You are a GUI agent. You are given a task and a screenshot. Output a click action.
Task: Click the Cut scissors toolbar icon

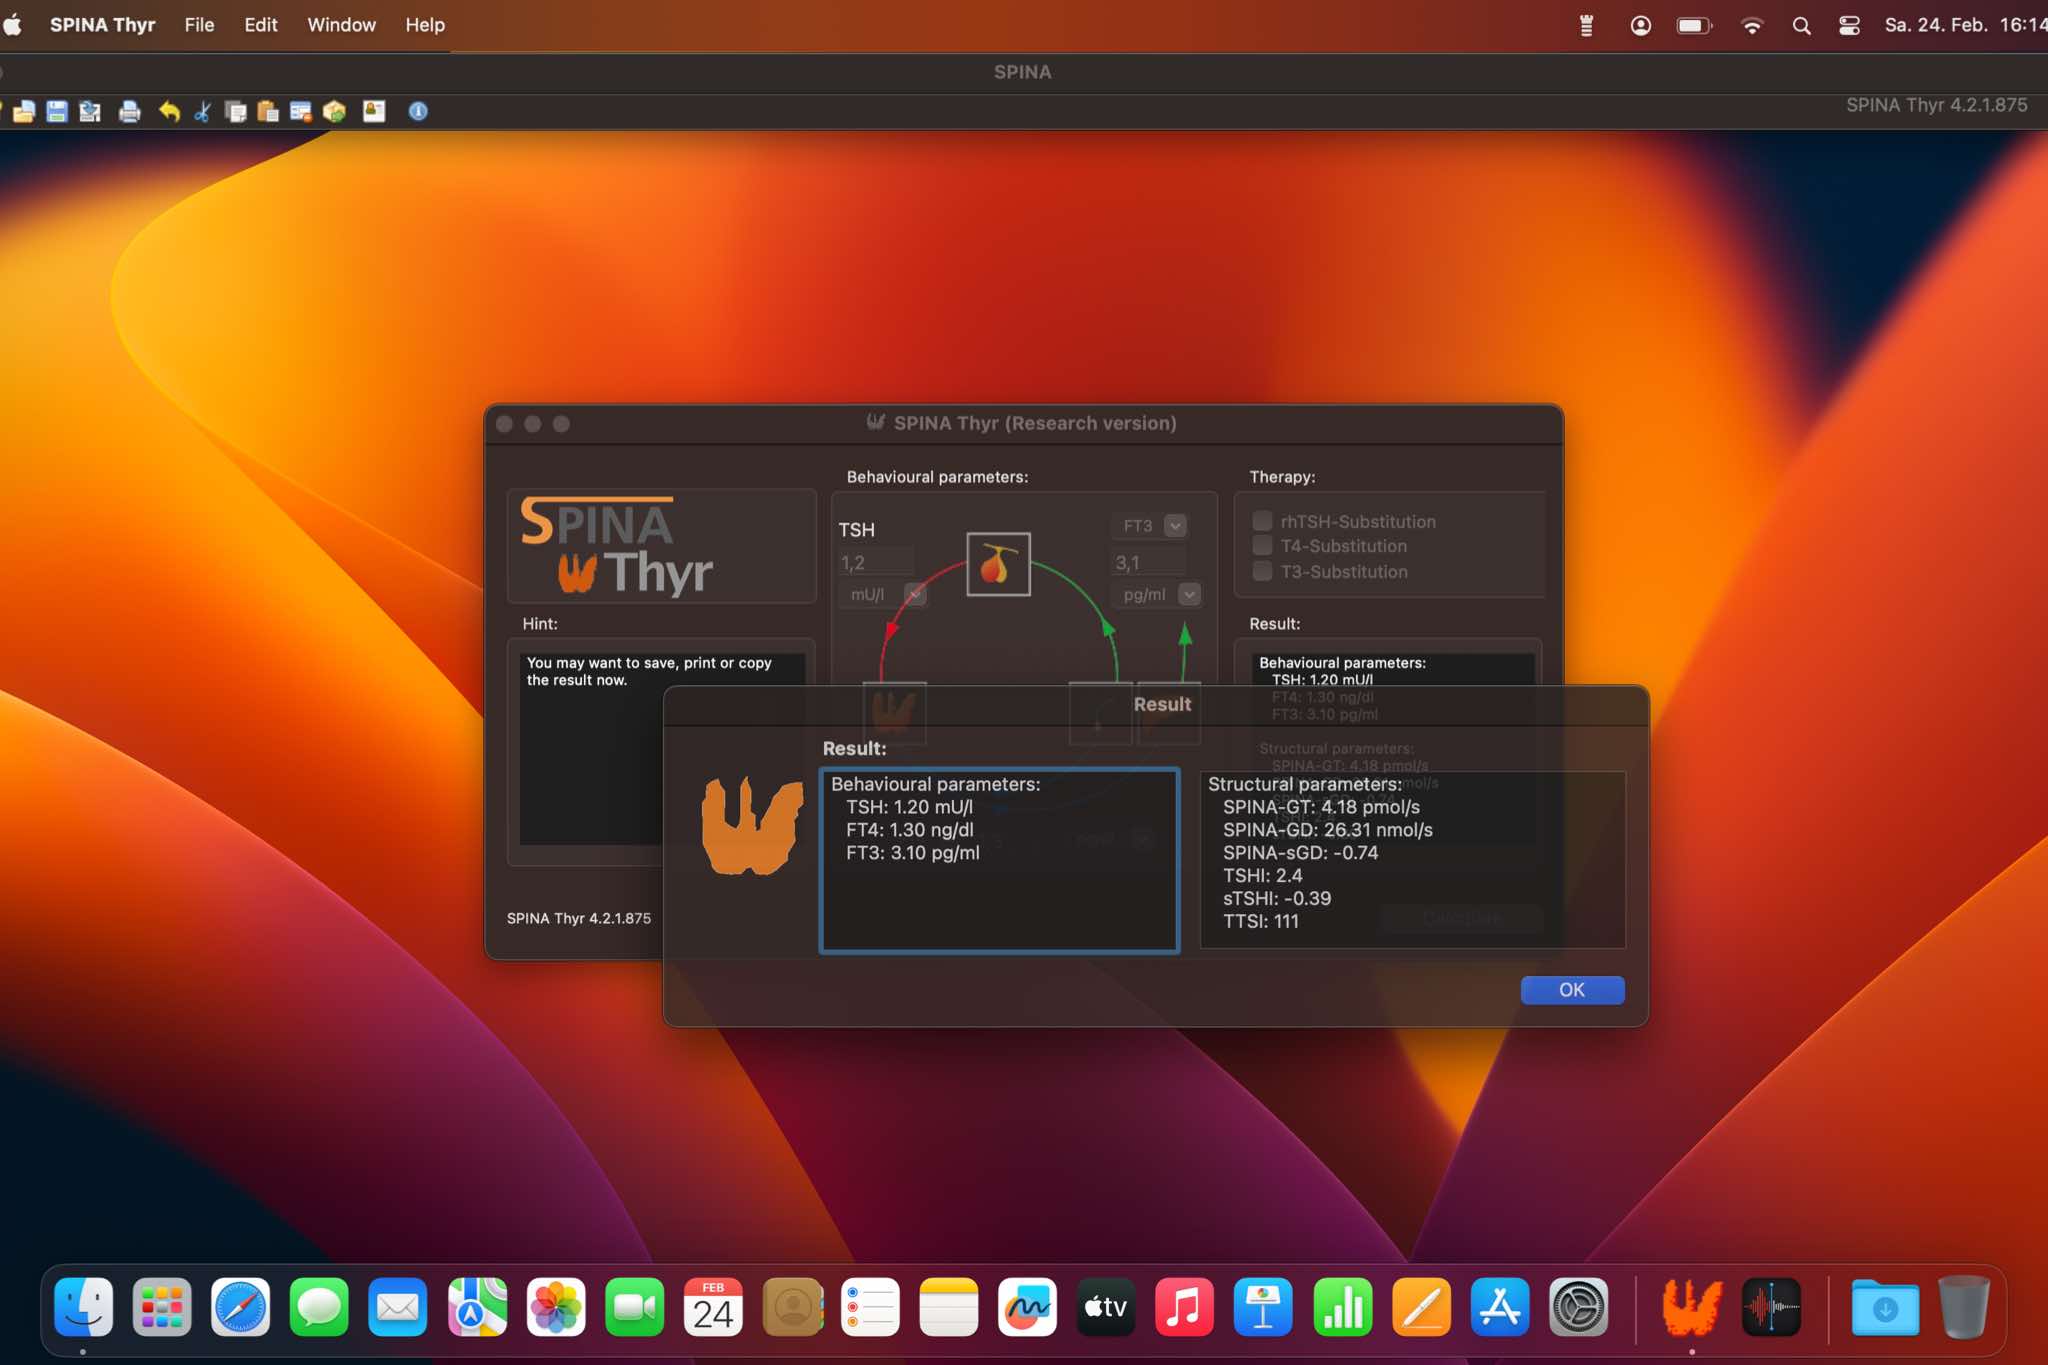tap(202, 111)
